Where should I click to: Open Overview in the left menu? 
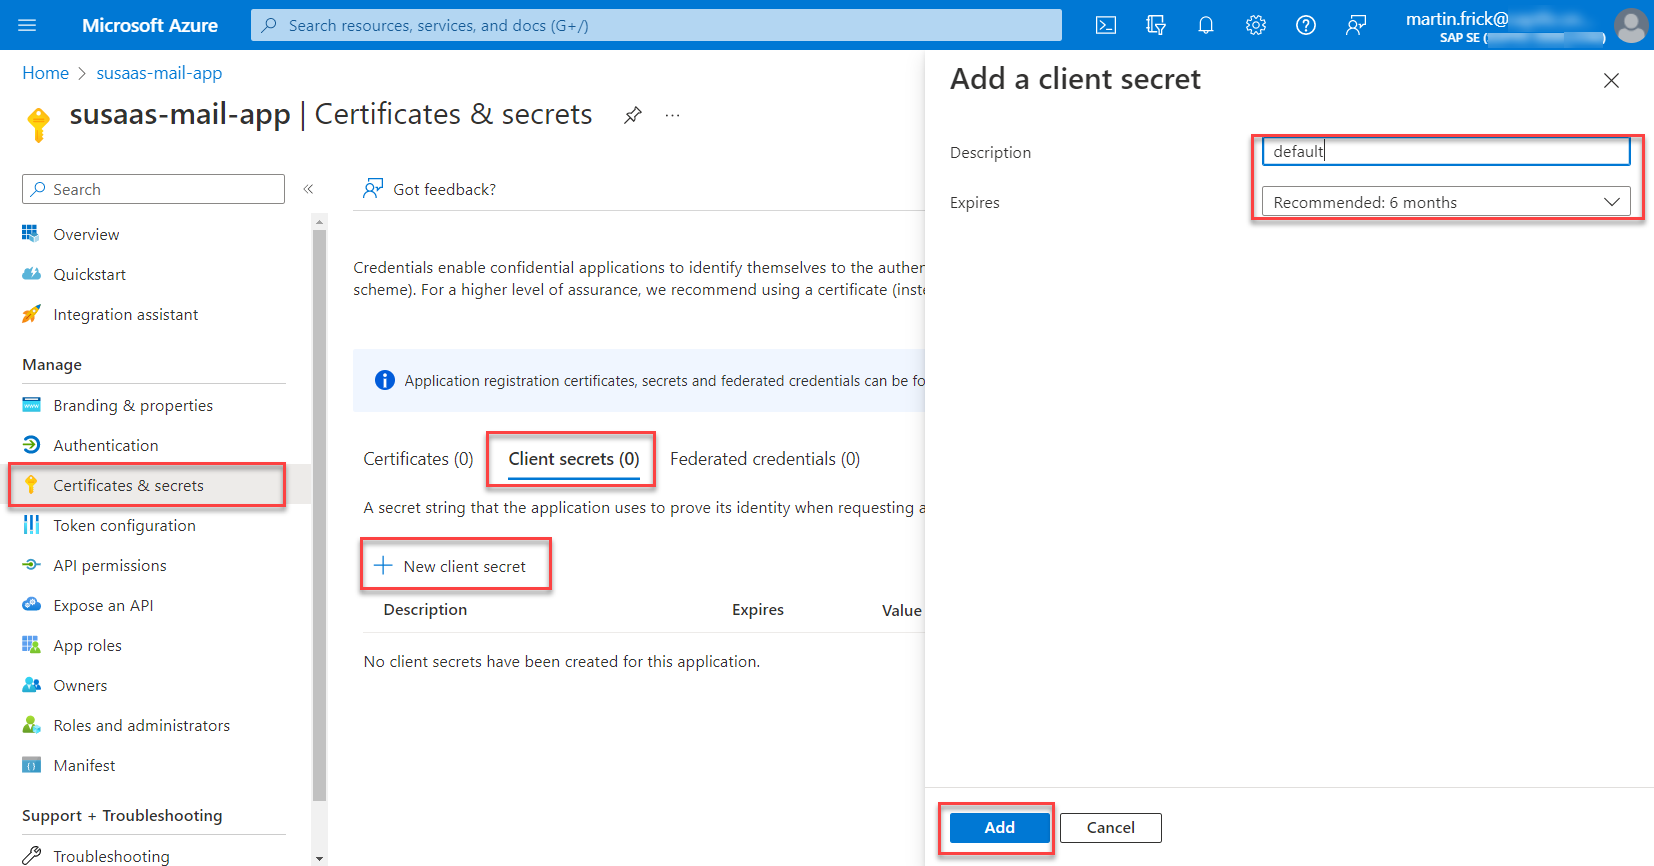point(86,234)
